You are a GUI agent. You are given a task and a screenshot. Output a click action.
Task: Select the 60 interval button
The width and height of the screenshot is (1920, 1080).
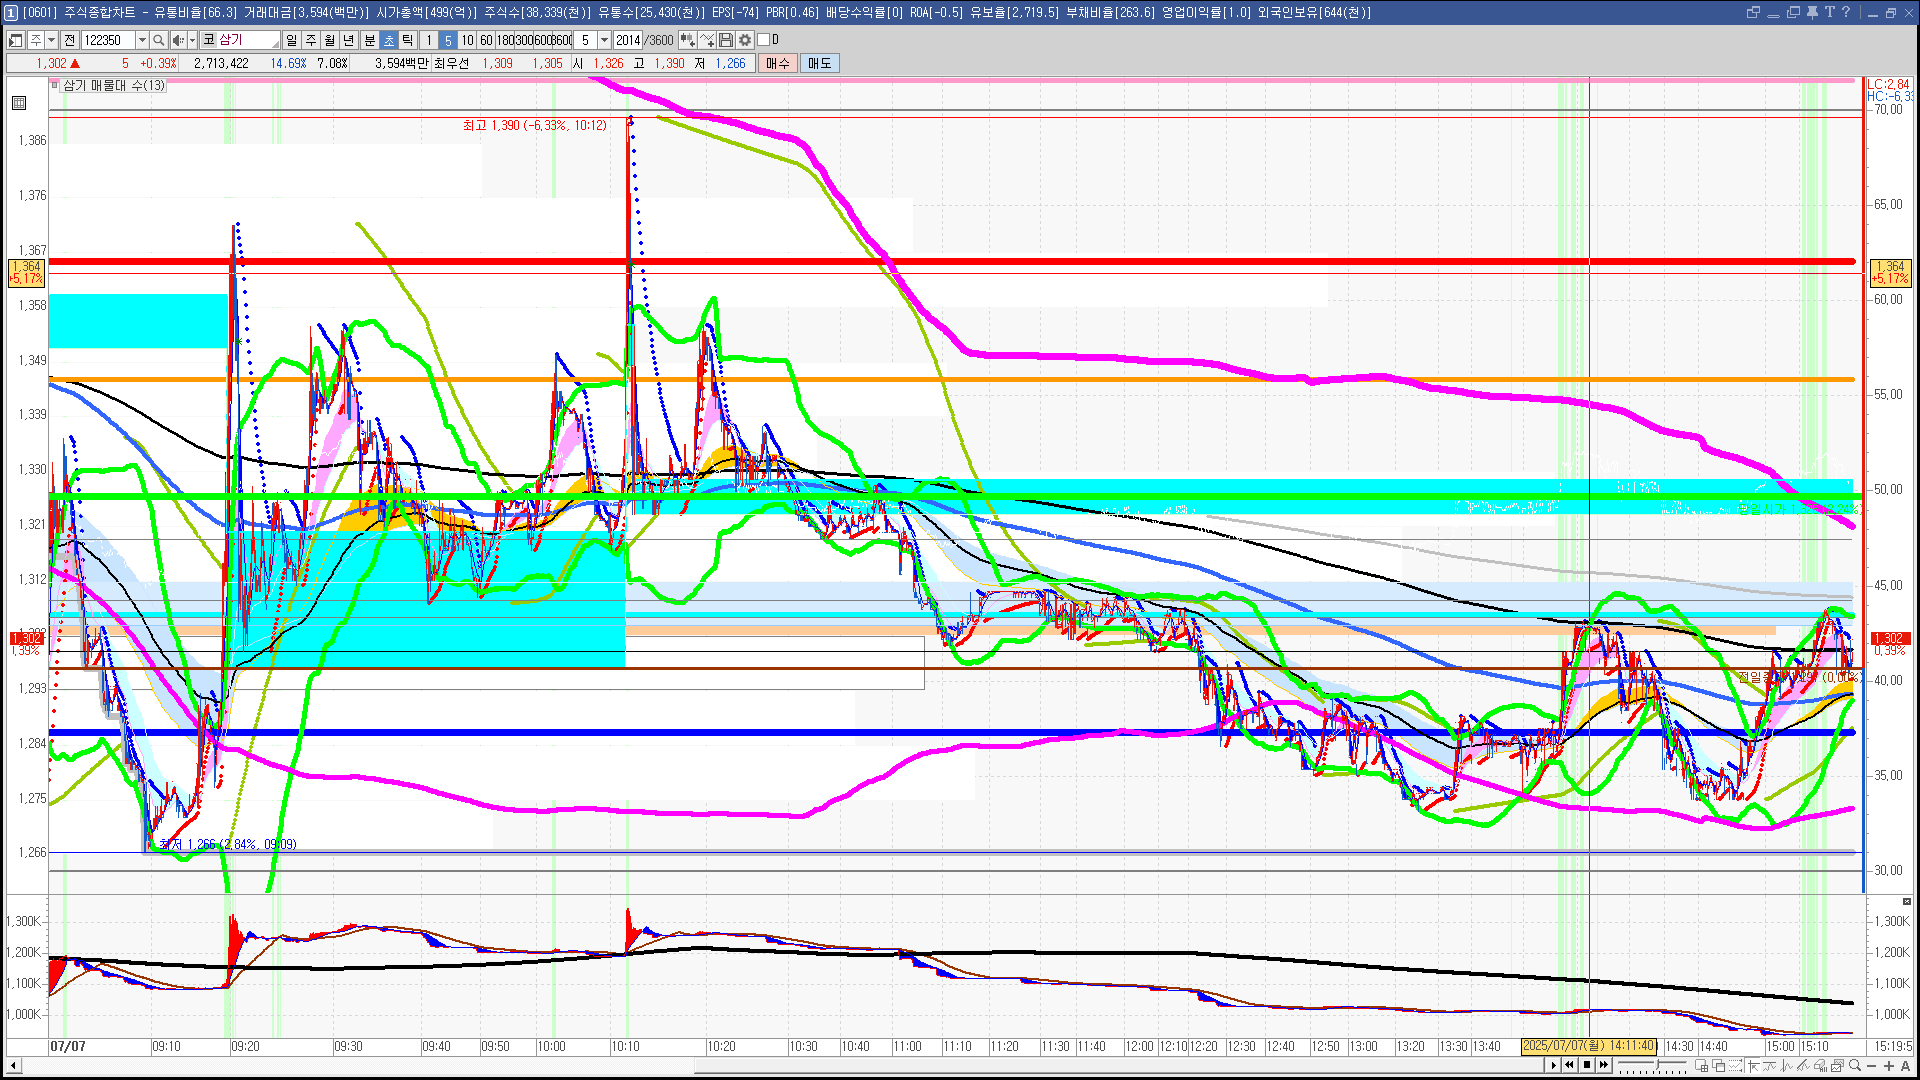tap(486, 40)
